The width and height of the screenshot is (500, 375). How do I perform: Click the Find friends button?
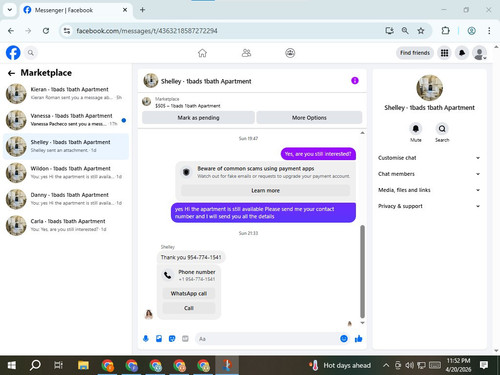coord(415,53)
